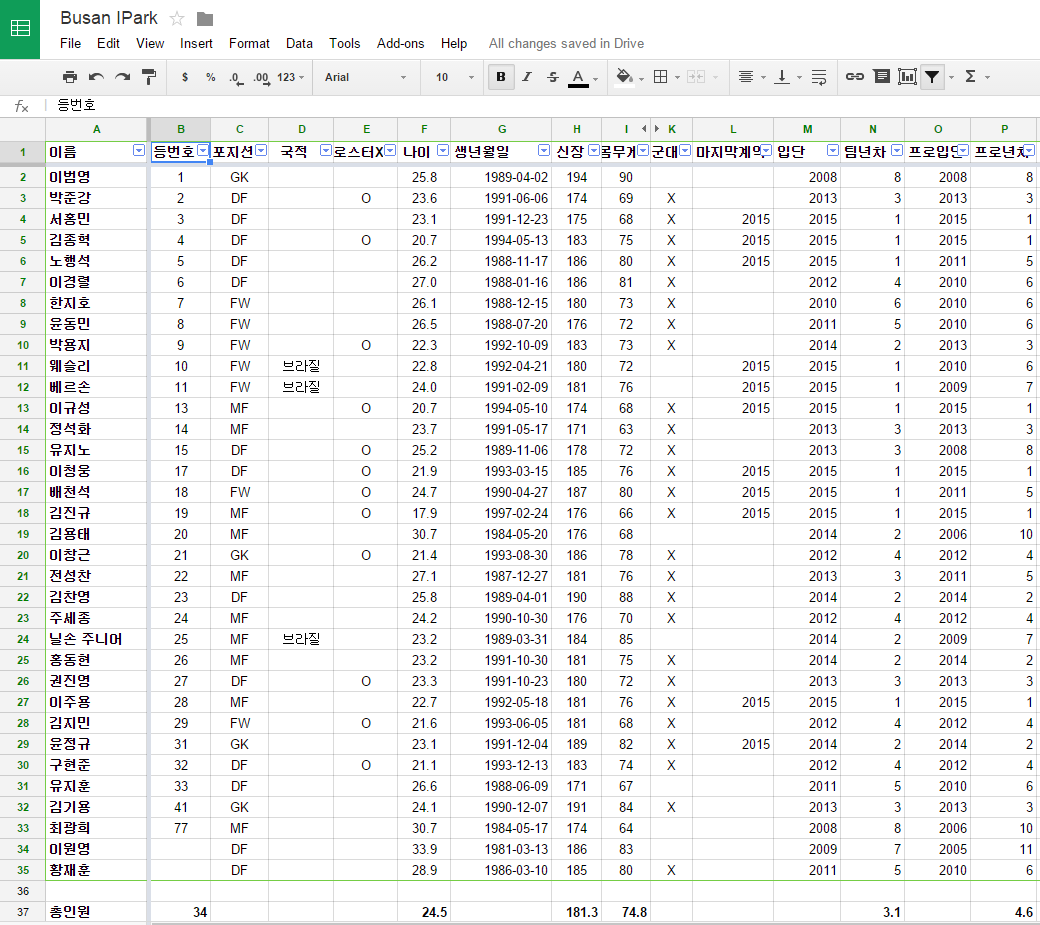Image resolution: width=1040 pixels, height=925 pixels.
Task: Open the fill color bucket tool
Action: (x=625, y=77)
